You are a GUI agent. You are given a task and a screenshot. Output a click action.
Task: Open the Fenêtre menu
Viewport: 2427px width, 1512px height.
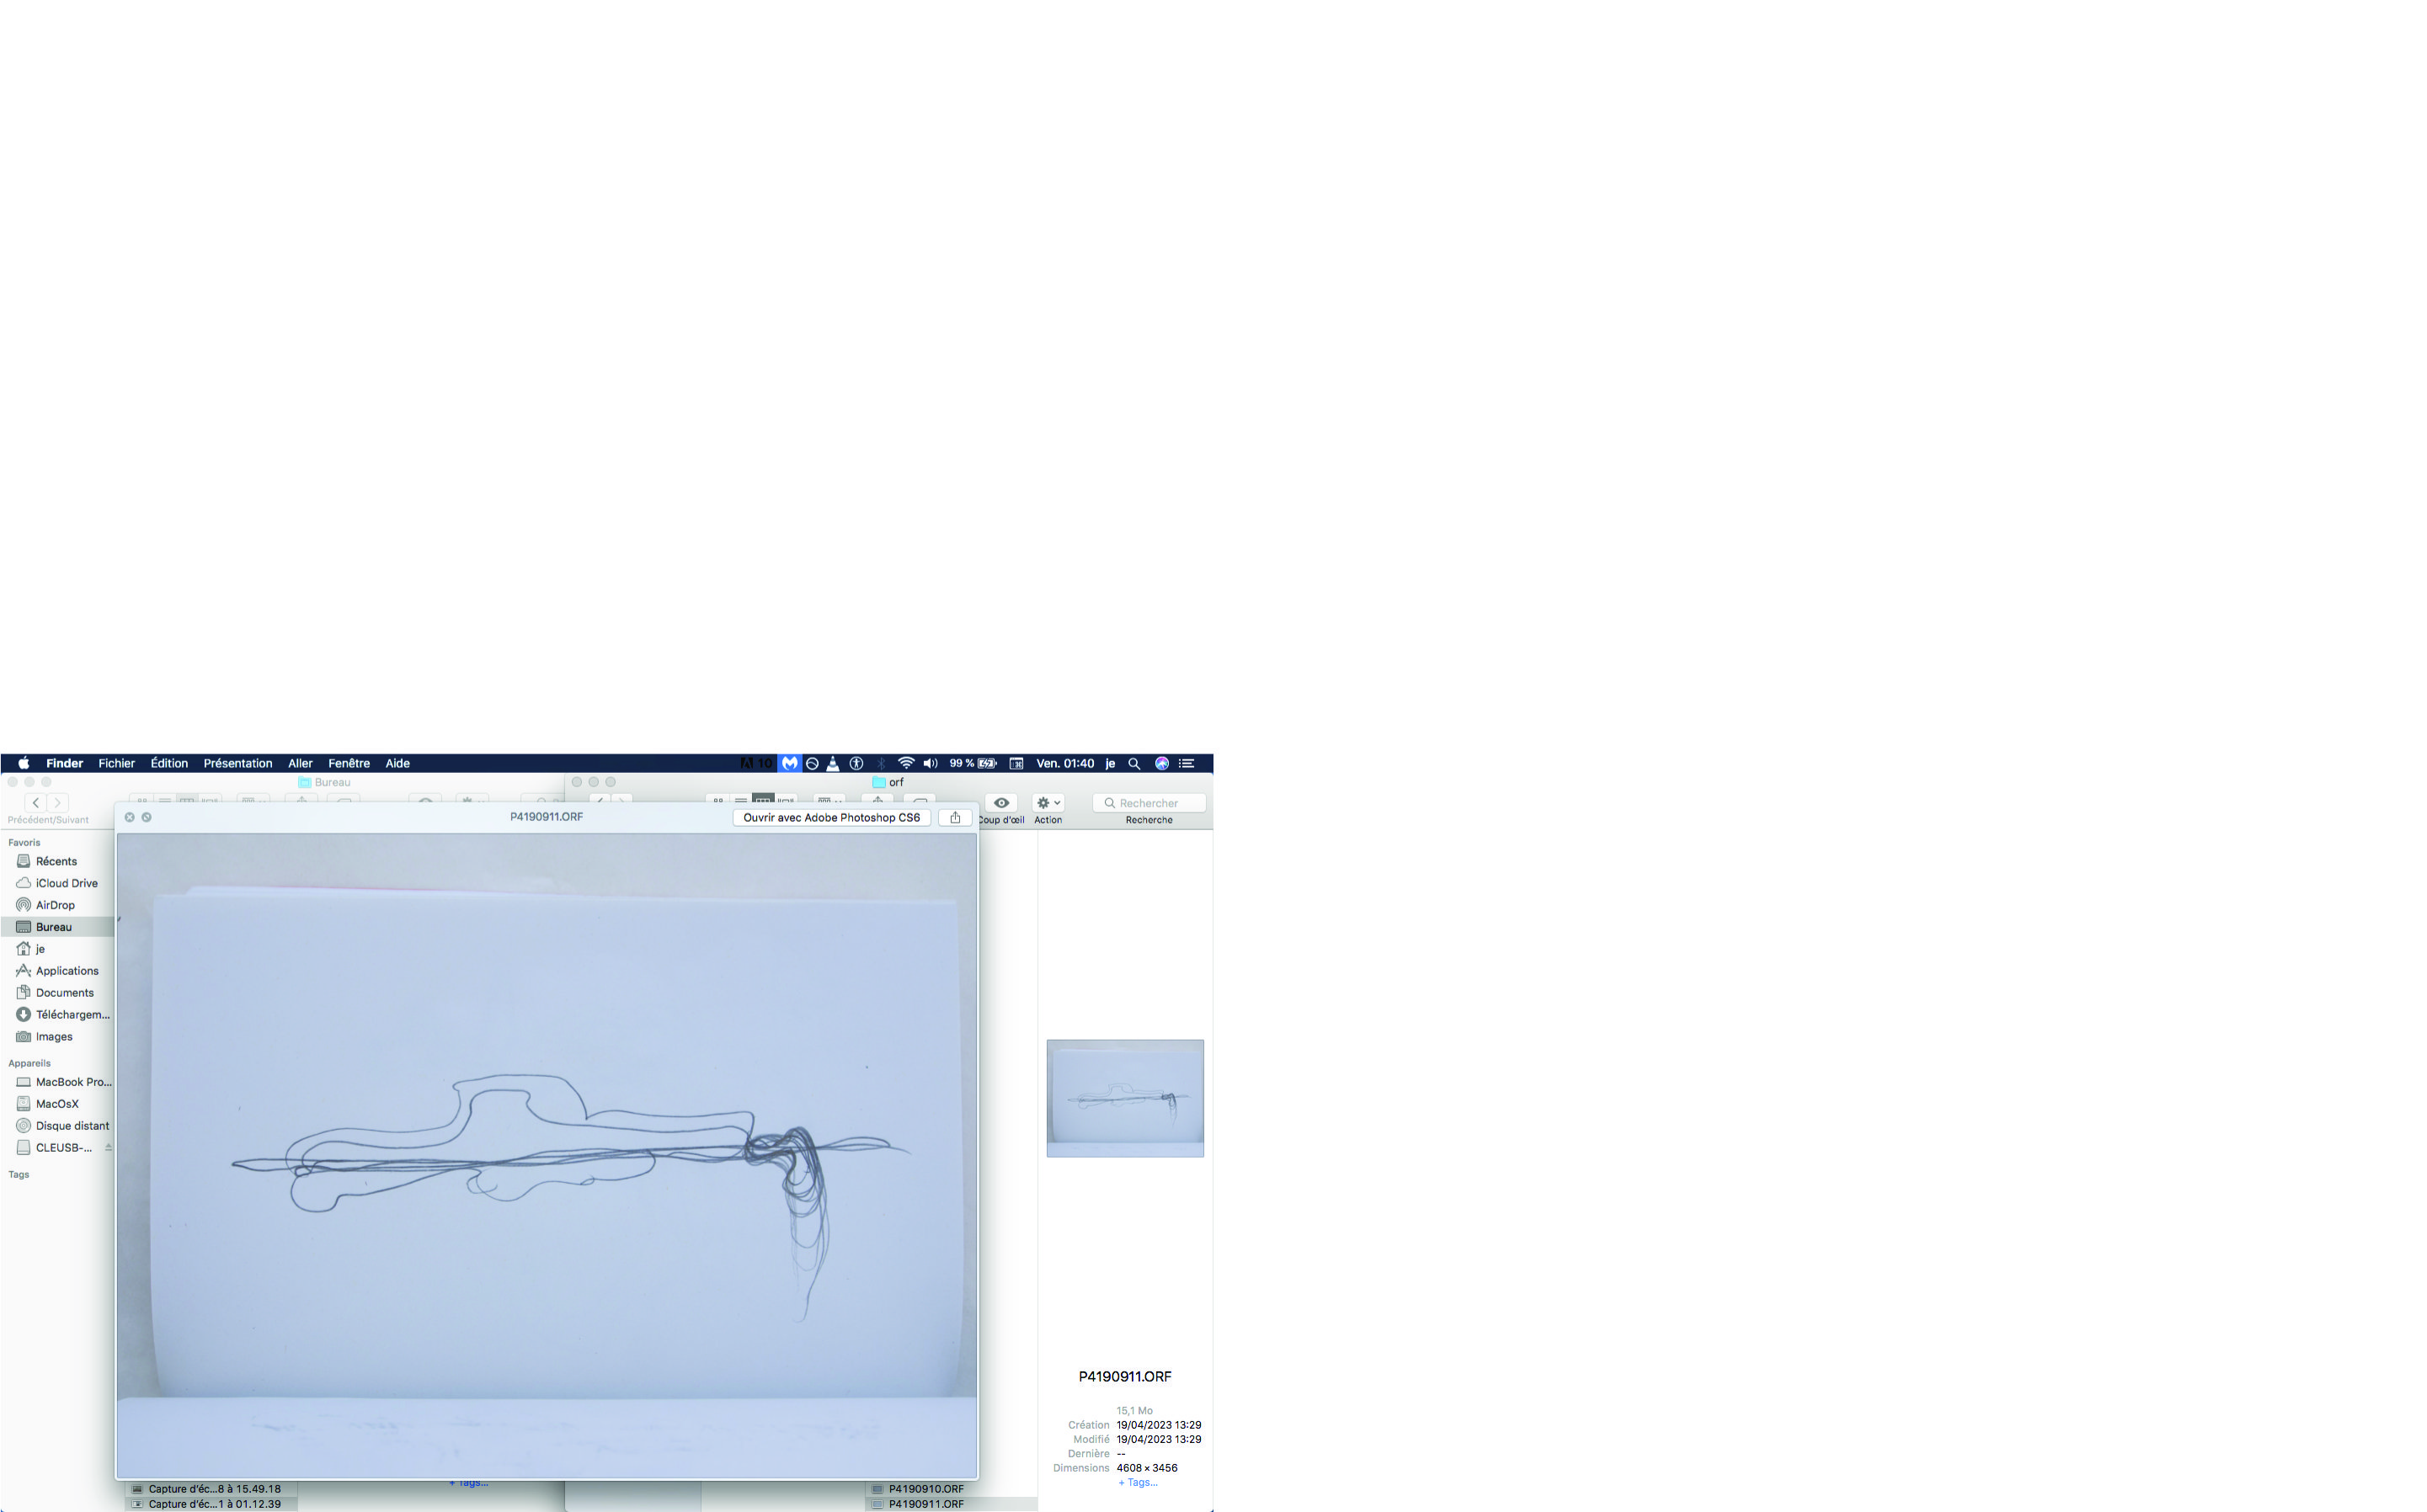348,763
